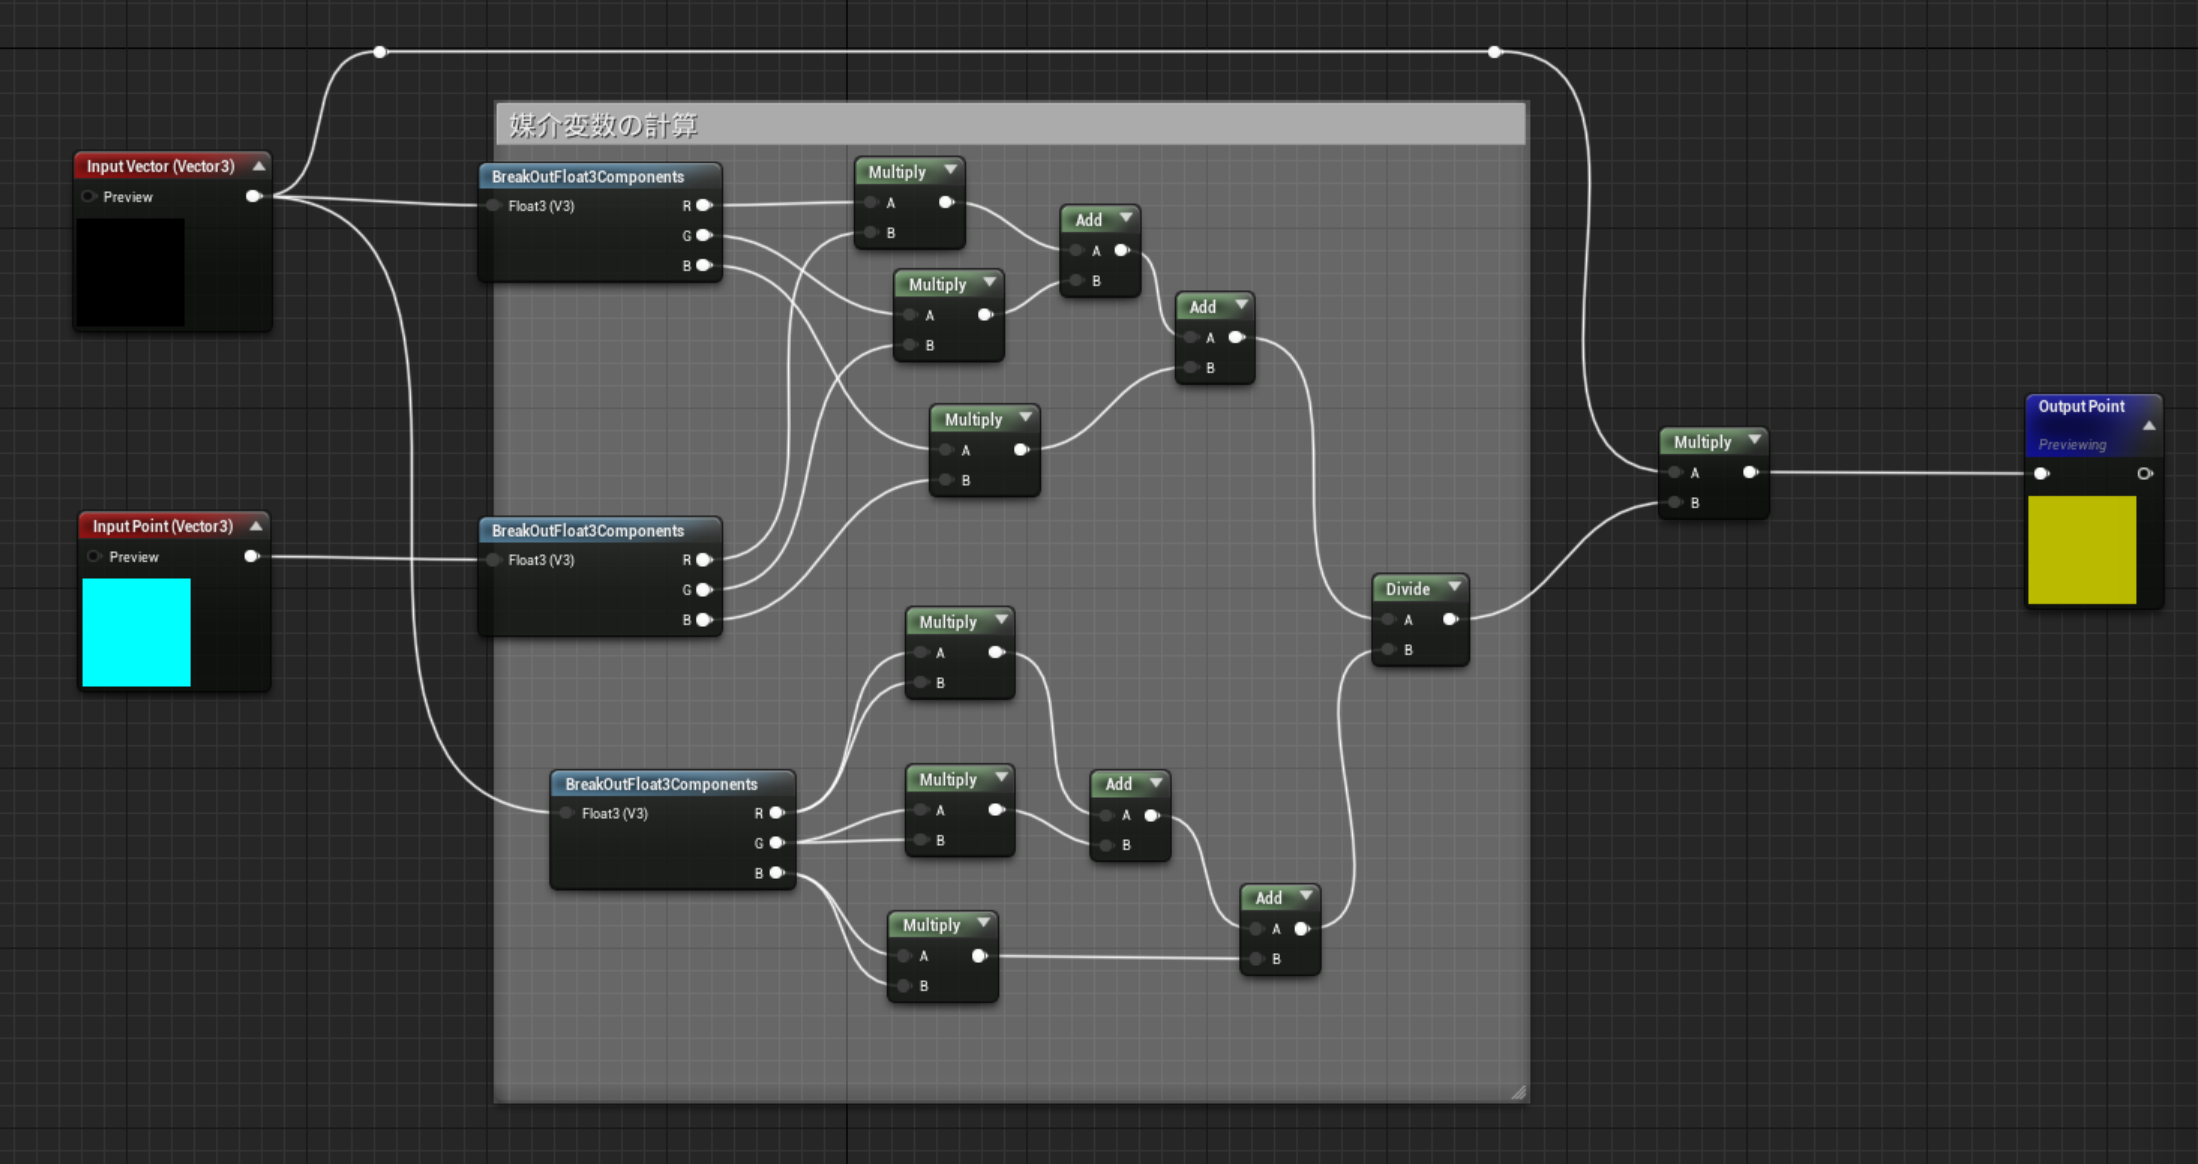Open the Divide node dropdown arrow
Viewport: 2198px width, 1164px height.
point(1455,587)
